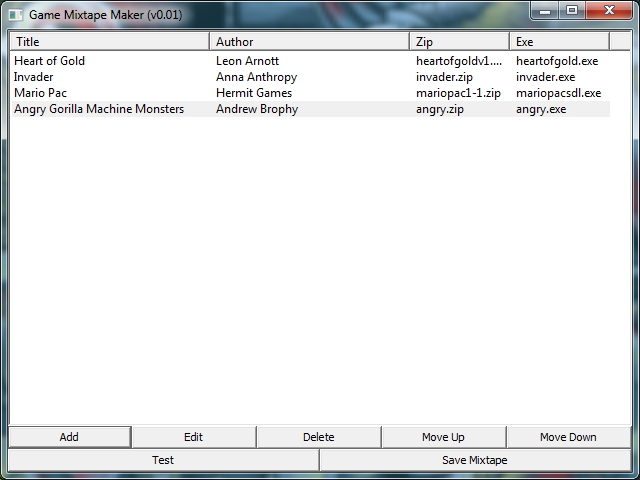Run the Test button
This screenshot has width=640, height=480.
(x=163, y=460)
